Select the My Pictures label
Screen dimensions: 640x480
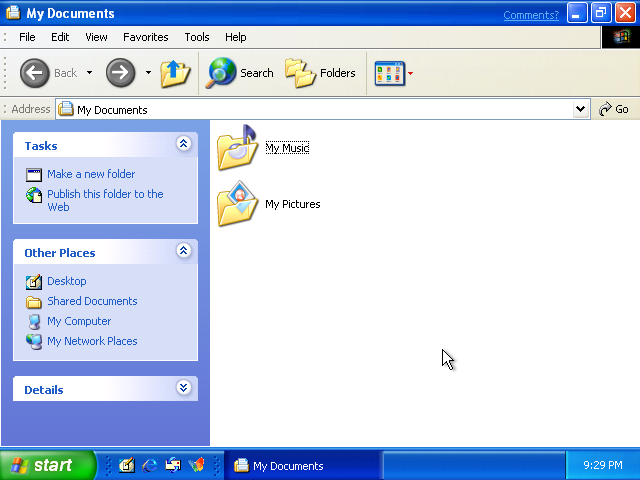pos(293,204)
